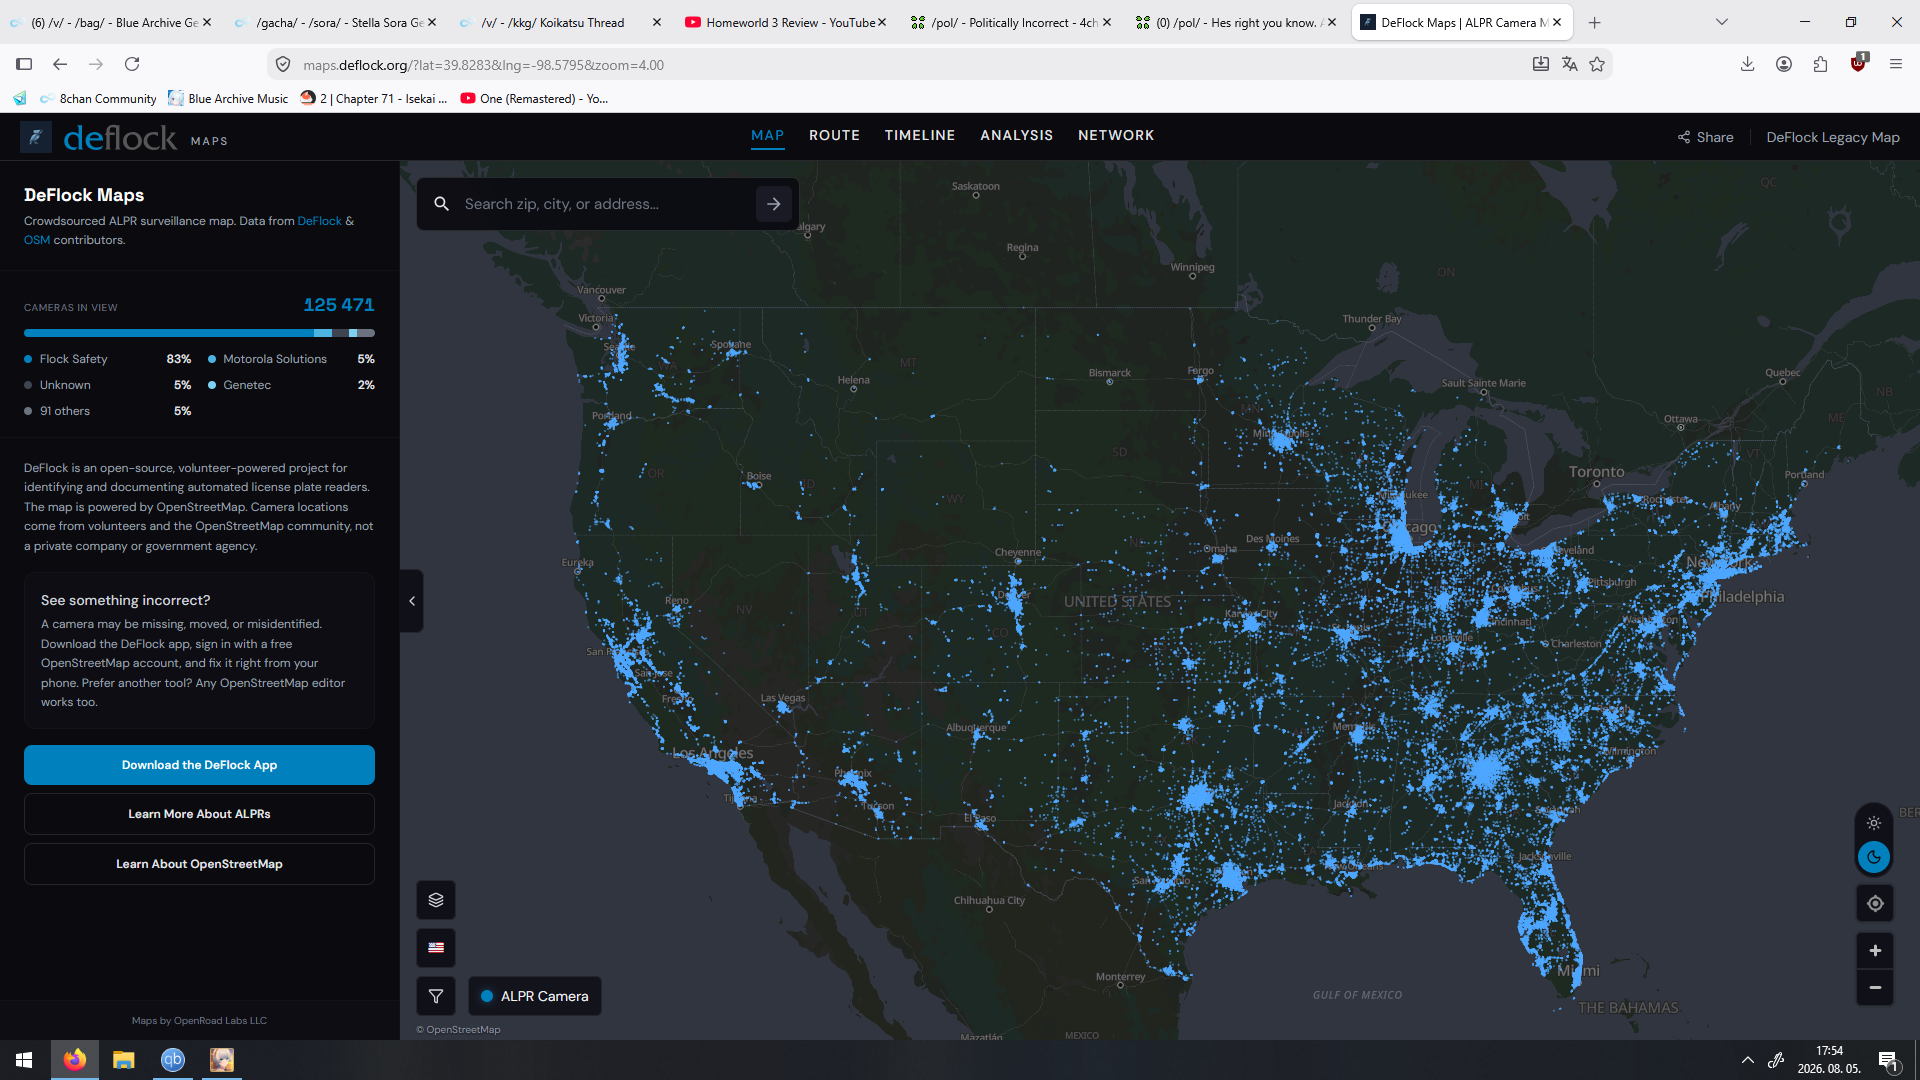This screenshot has height=1080, width=1920.
Task: Go back in browser history
Action: [60, 64]
